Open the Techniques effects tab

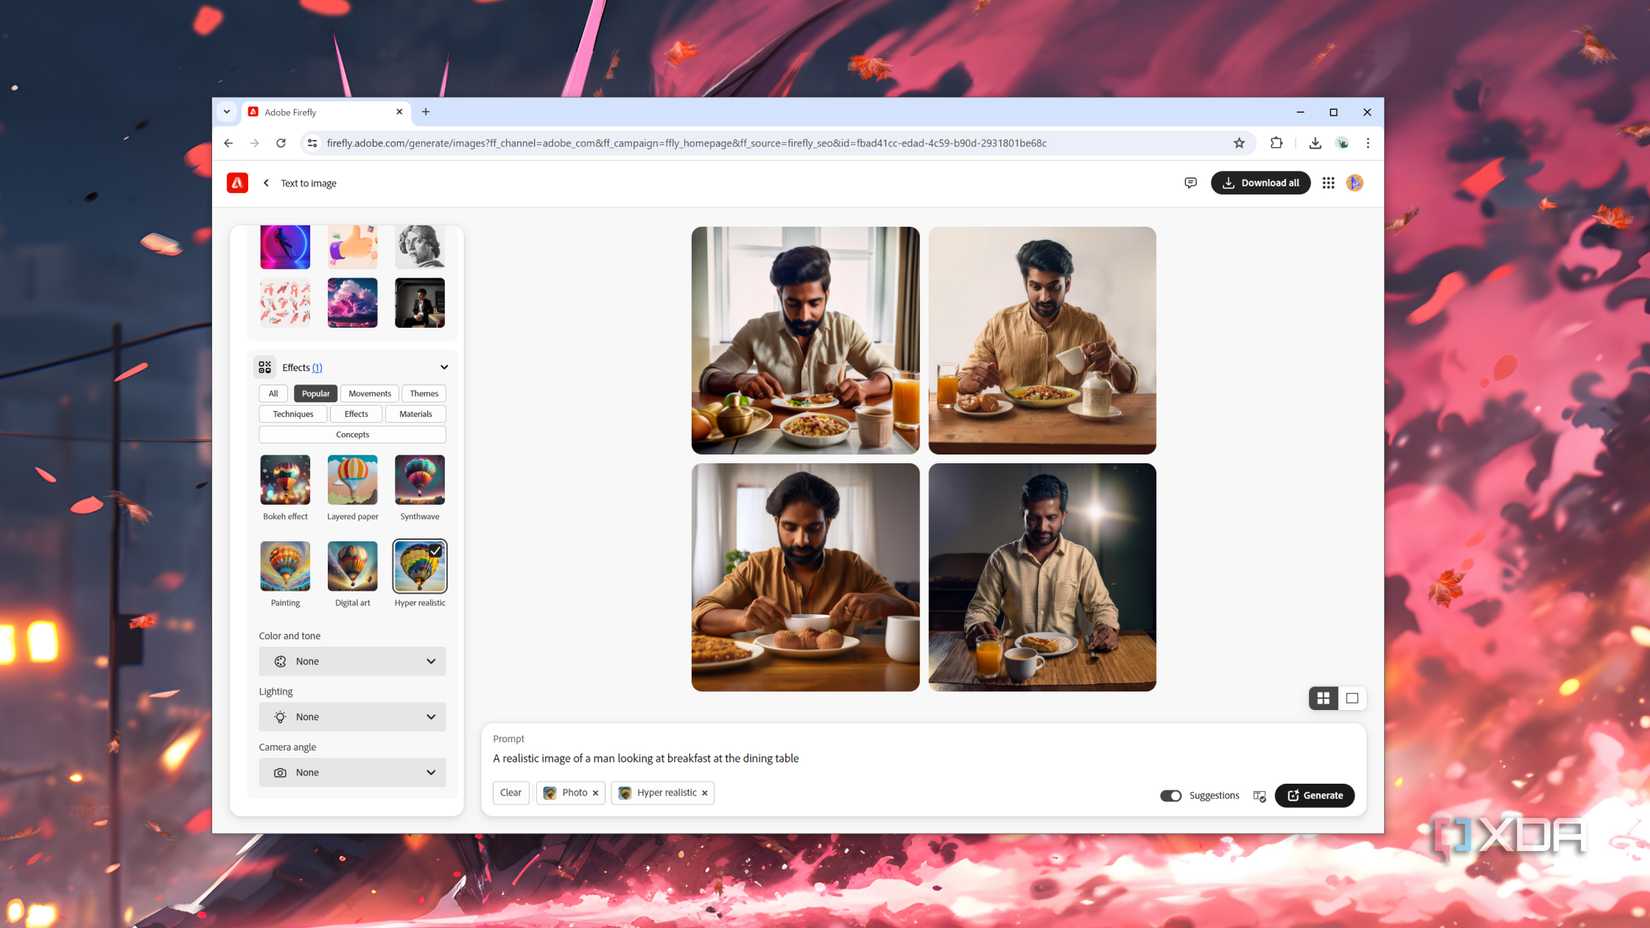point(293,414)
